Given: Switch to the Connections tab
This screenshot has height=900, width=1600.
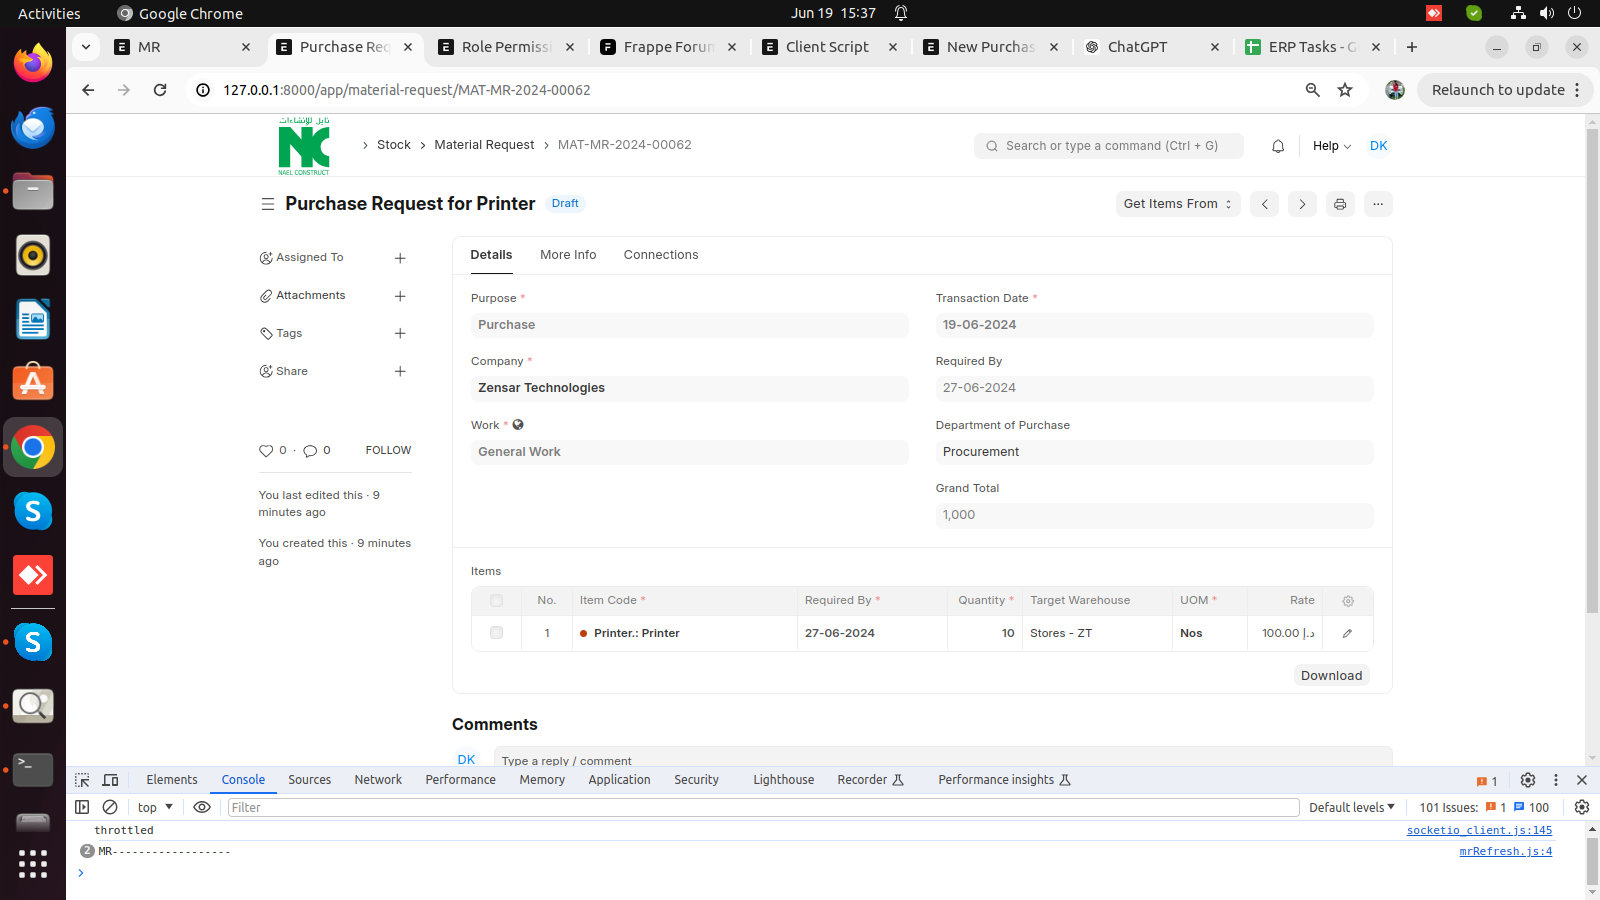Looking at the screenshot, I should (x=661, y=255).
